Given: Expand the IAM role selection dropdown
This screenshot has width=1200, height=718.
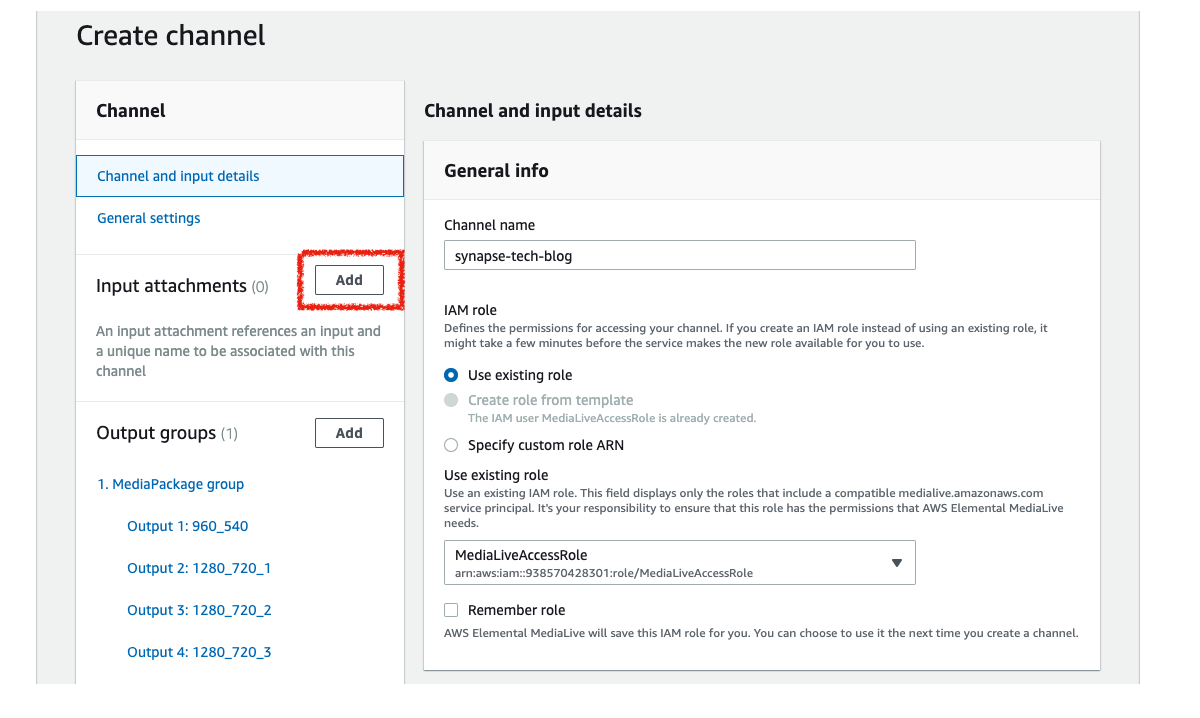Looking at the screenshot, I should (x=679, y=562).
